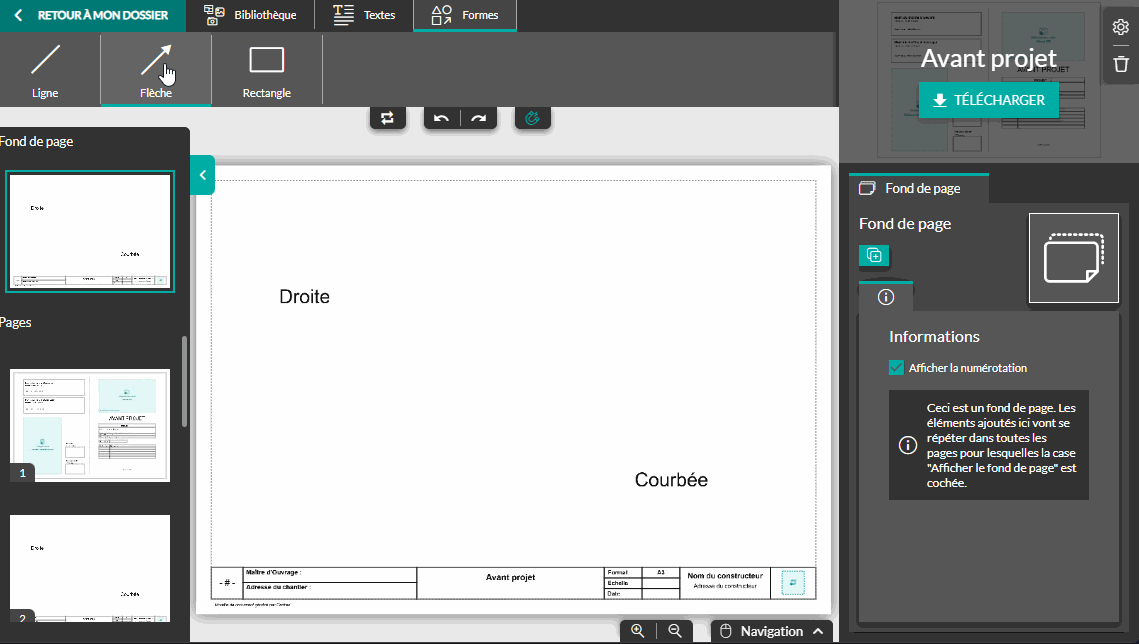Zoom in with the magnifier plus

(x=638, y=631)
